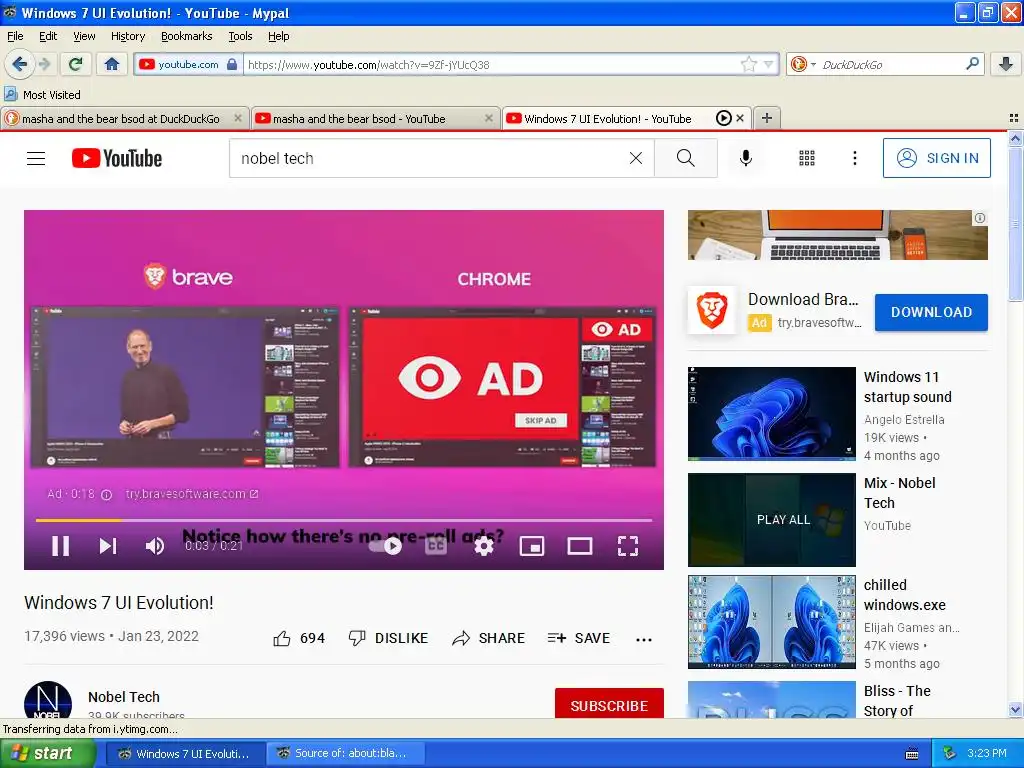Click the ad info icon next to Ad 0:18

106,494
